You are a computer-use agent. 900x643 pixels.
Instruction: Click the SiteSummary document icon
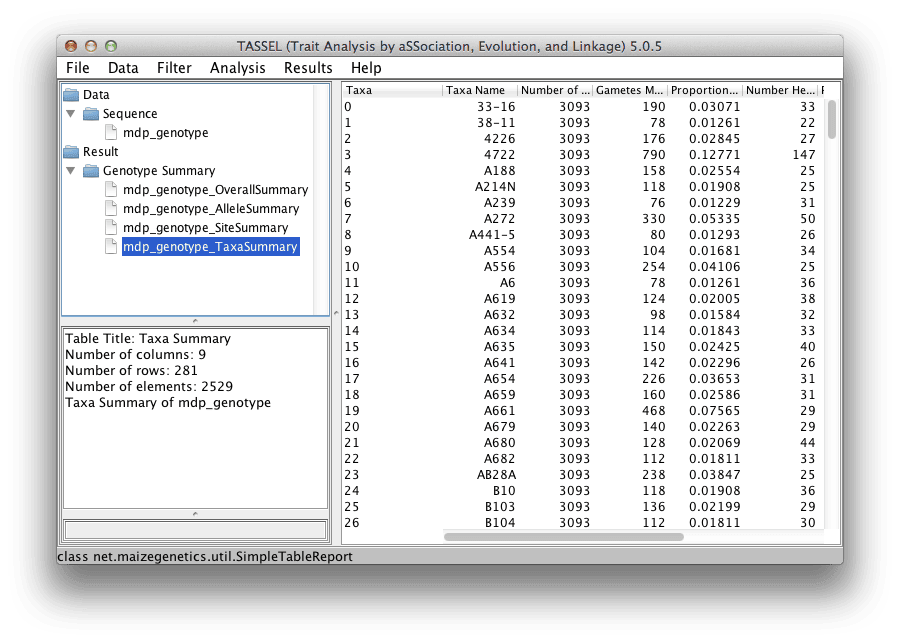pos(111,227)
